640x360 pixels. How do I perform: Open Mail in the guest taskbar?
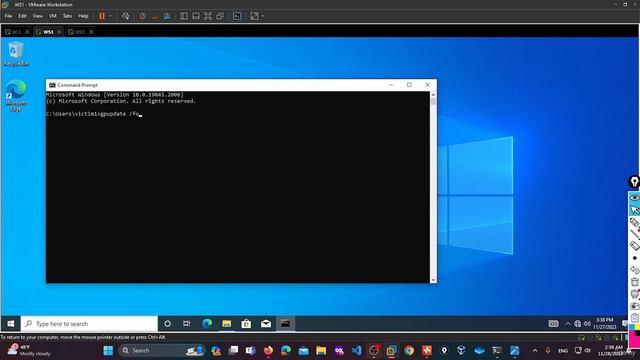266,324
